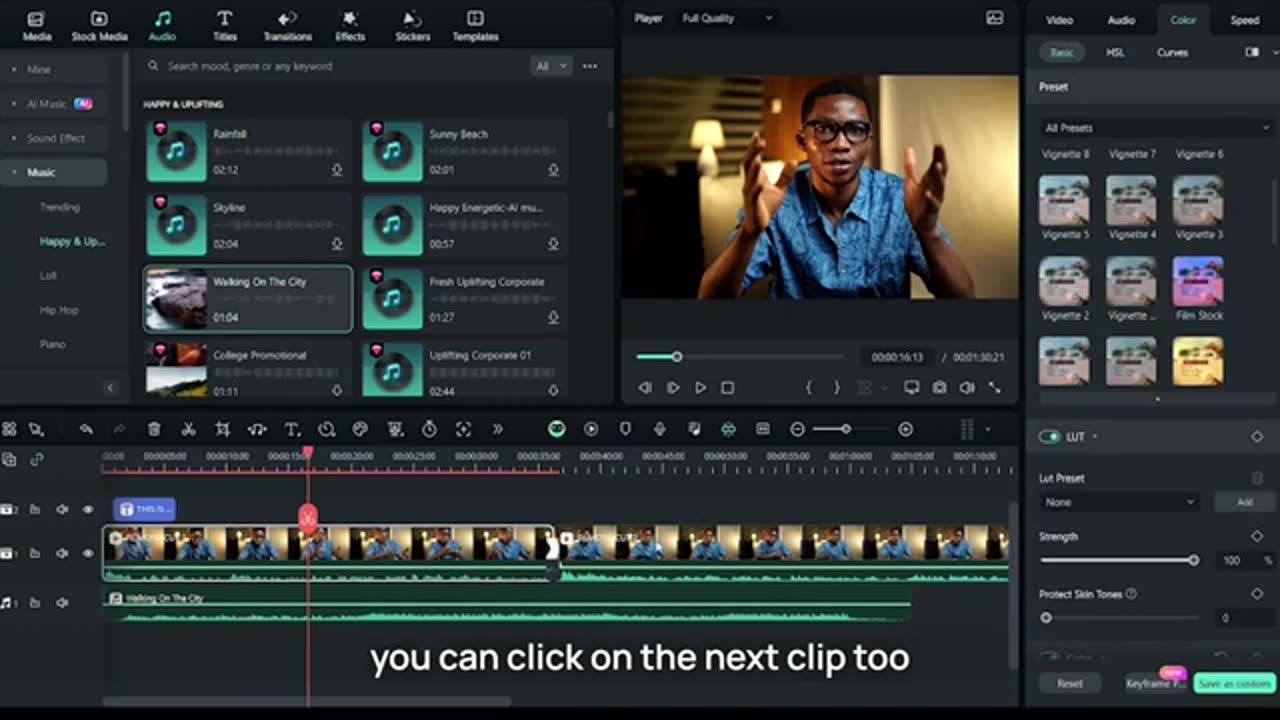Lock the music audio track

[35, 603]
